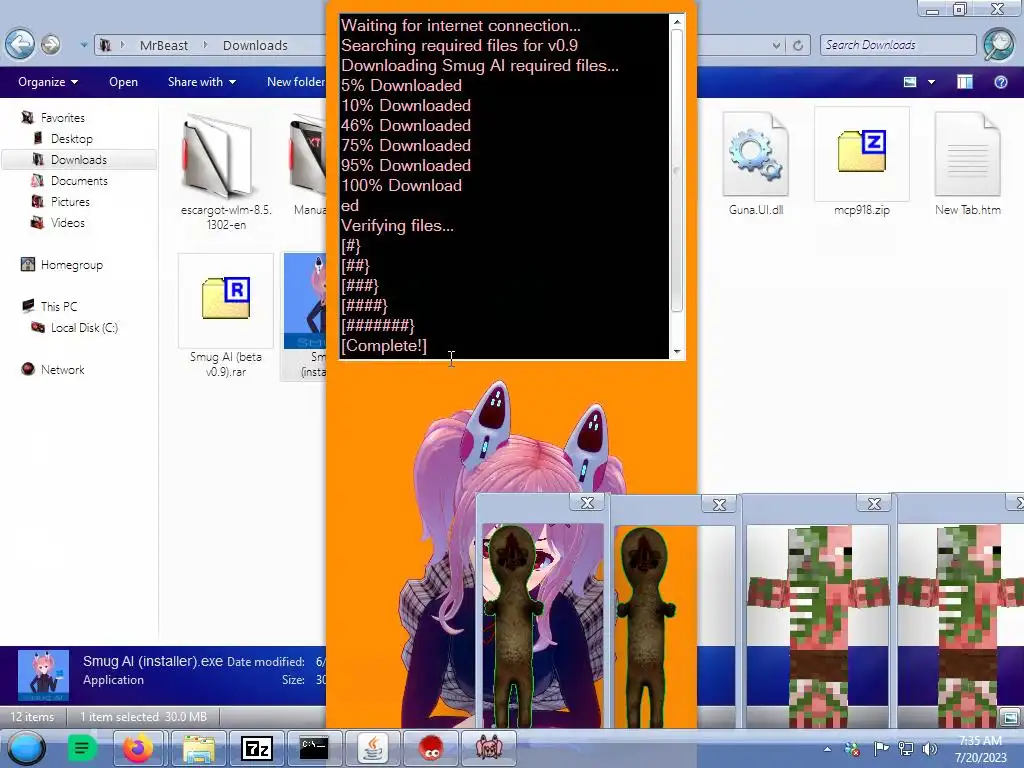Open the Organize menu
The height and width of the screenshot is (768, 1024).
coord(48,82)
